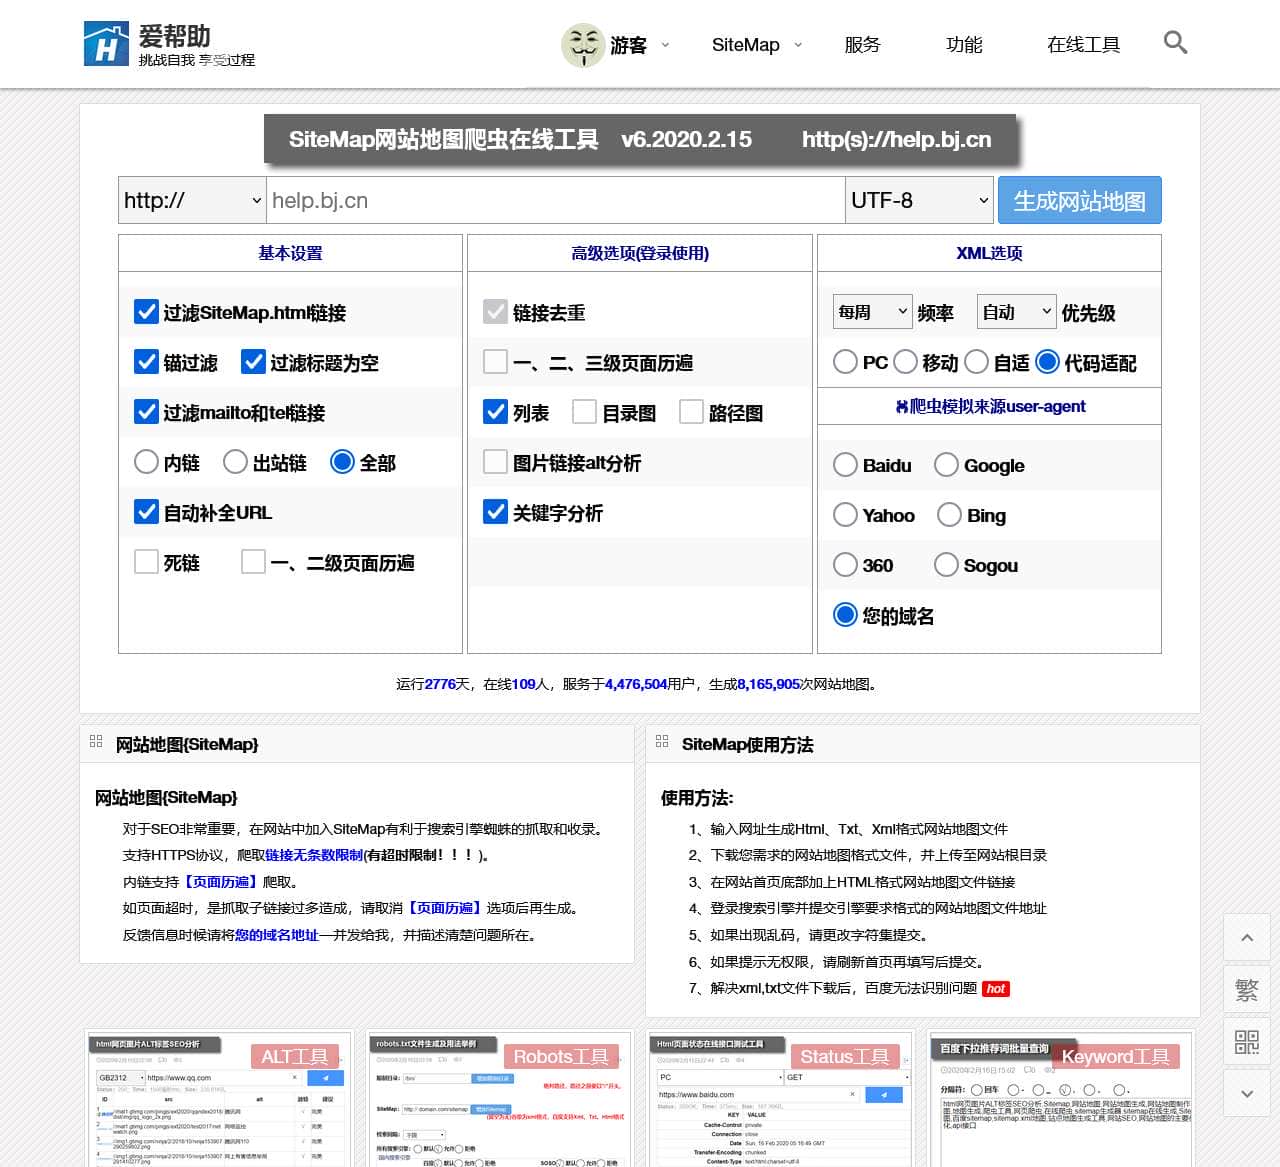This screenshot has height=1167, width=1280.
Task: Toggle 过滤标题为空 checkbox
Action: point(253,361)
